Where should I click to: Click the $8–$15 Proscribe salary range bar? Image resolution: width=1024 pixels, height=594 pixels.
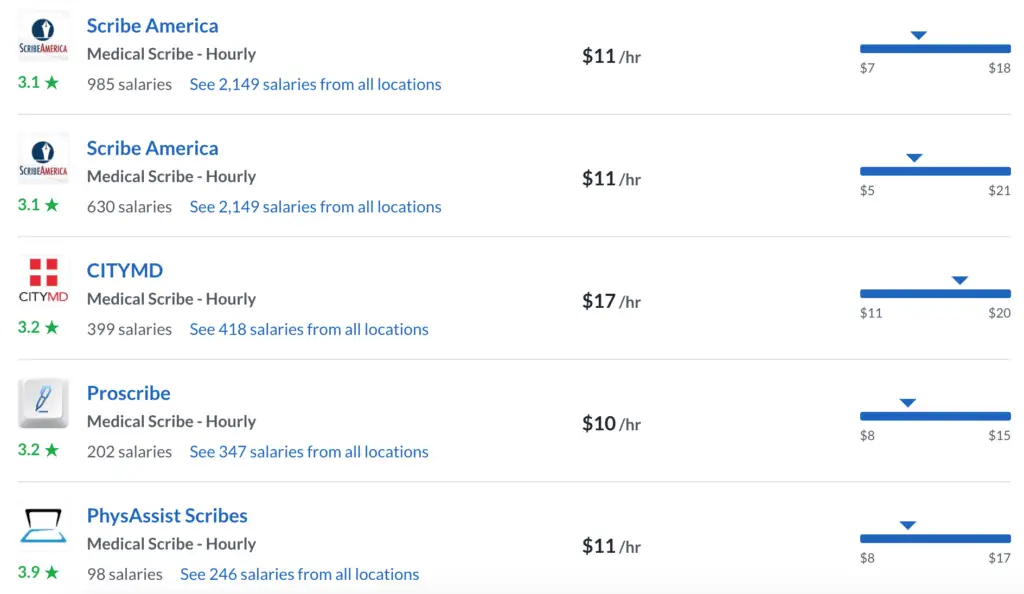pos(935,416)
